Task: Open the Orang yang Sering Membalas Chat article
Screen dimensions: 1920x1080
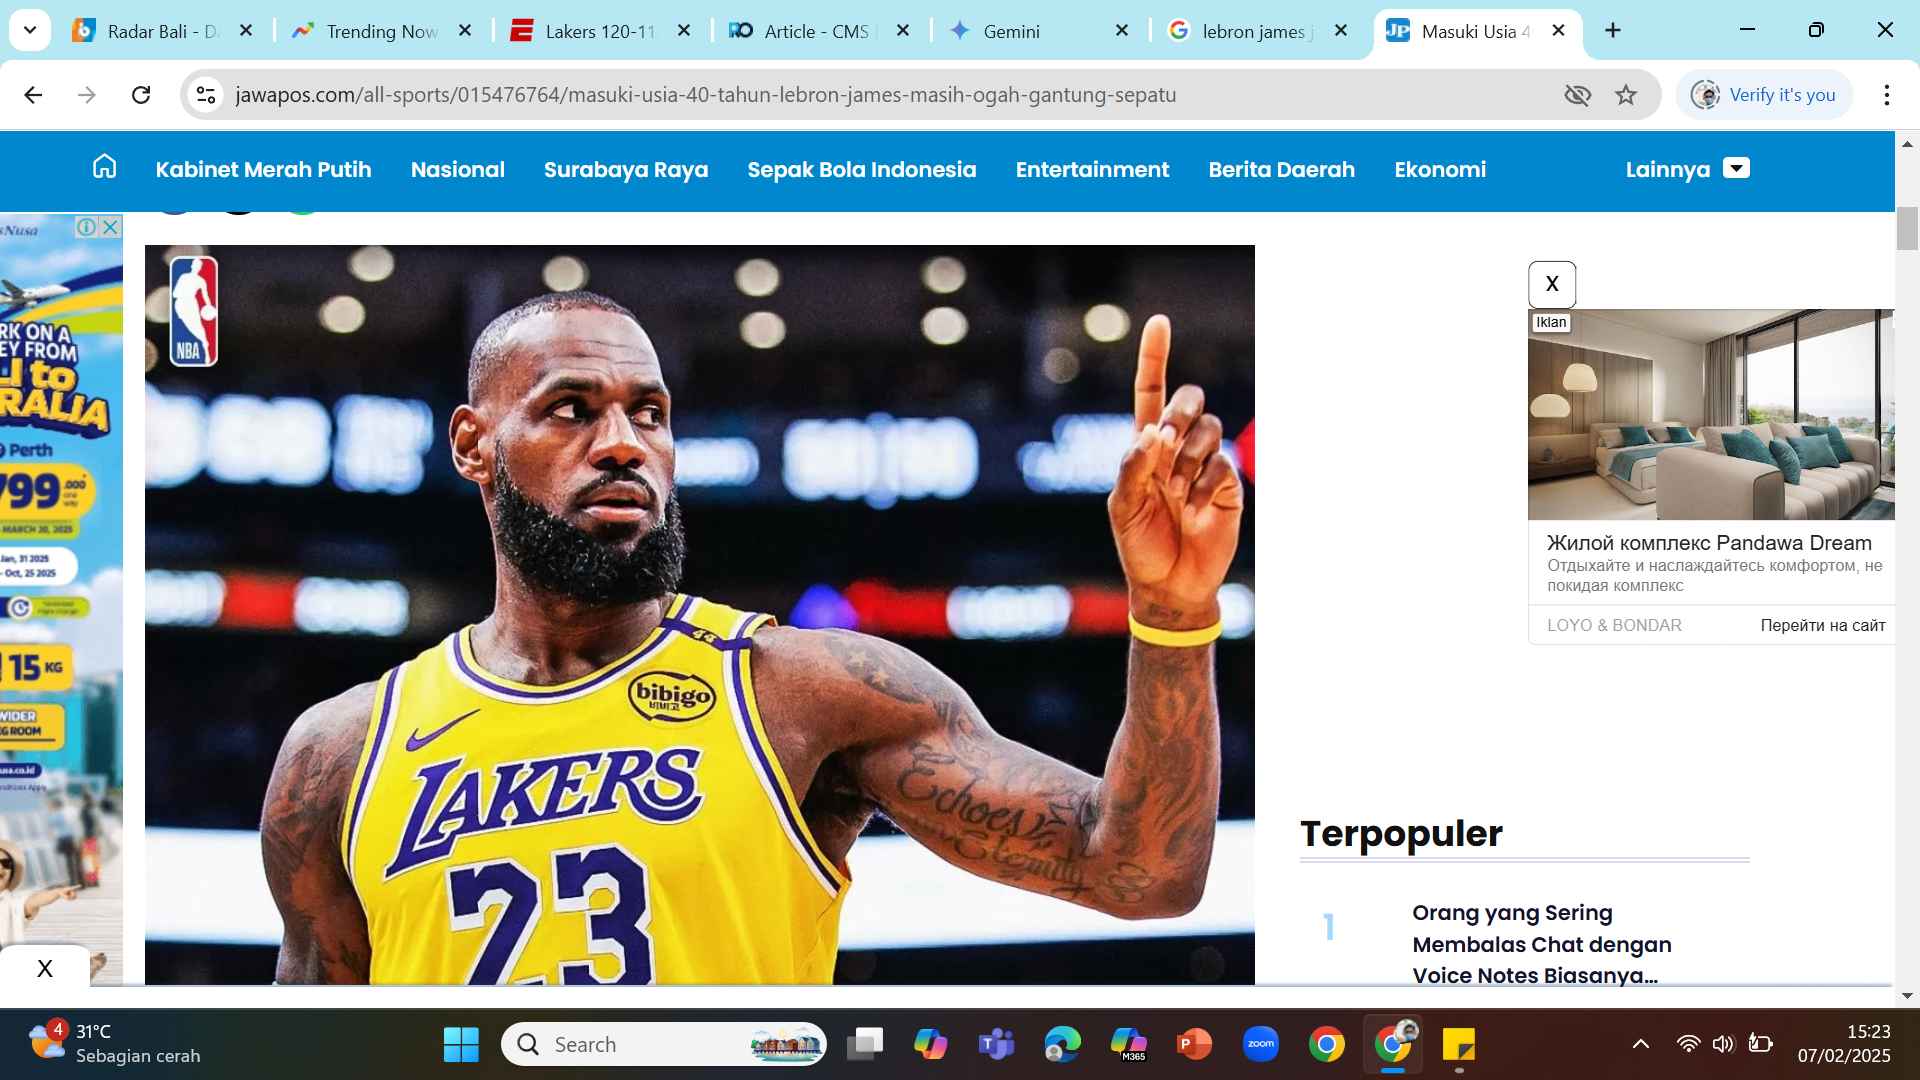Action: 1541,944
